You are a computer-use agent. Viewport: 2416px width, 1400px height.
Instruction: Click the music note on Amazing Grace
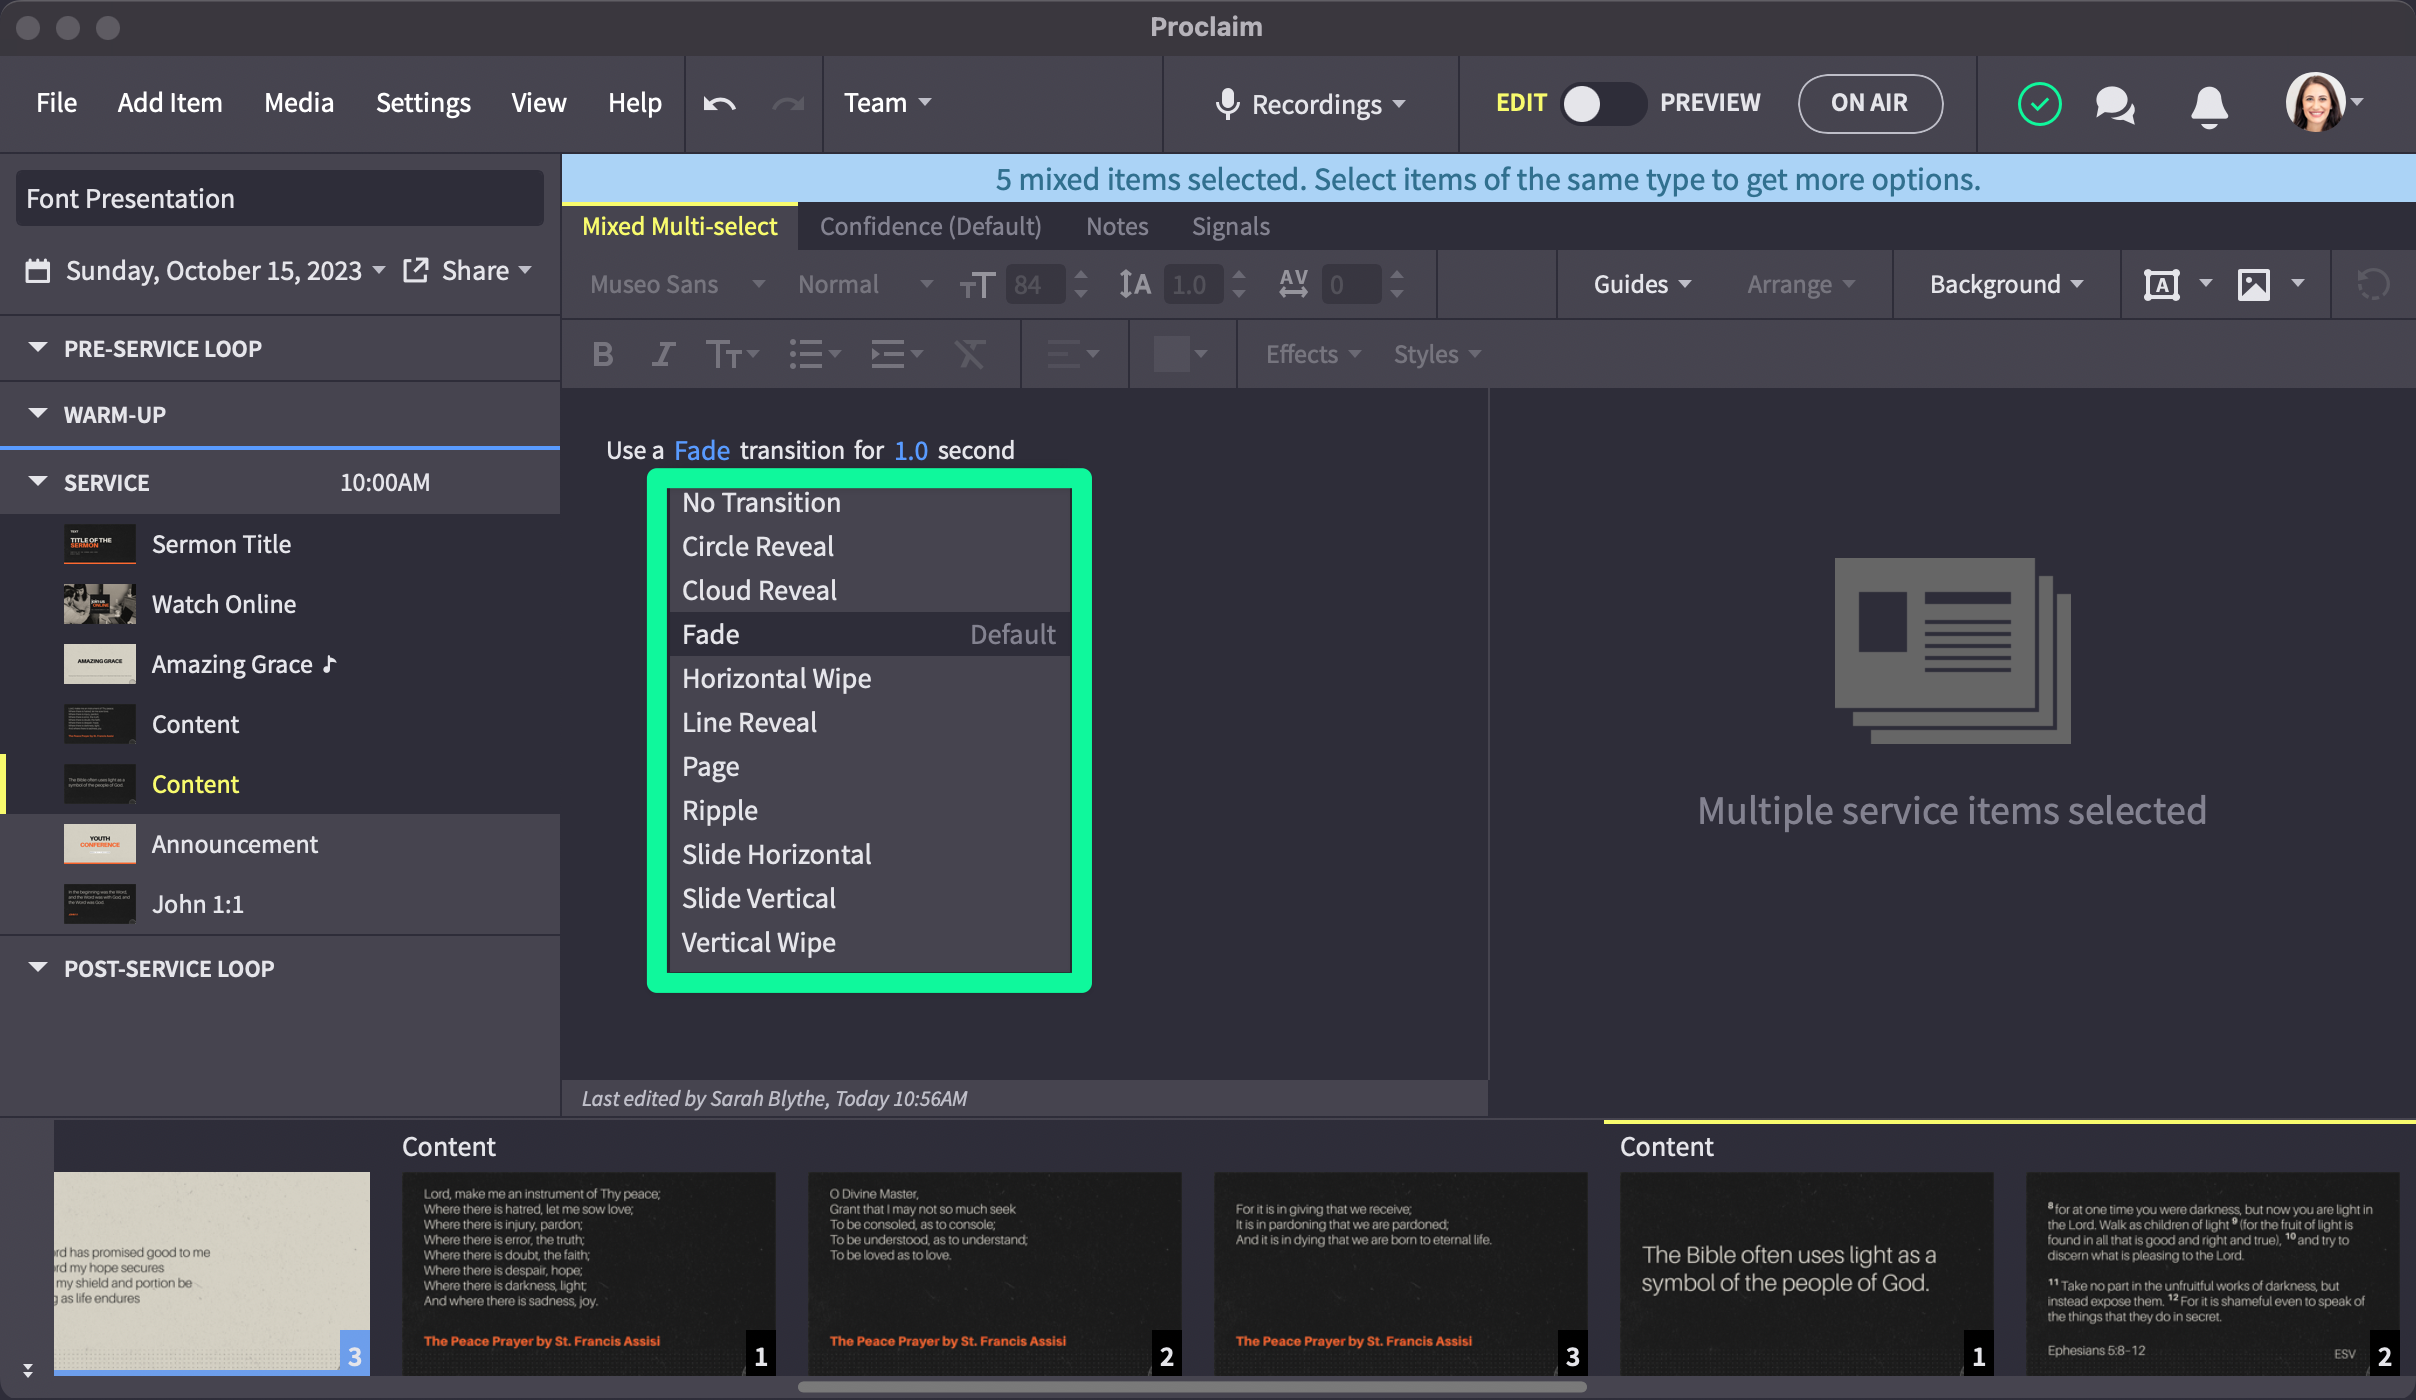(x=330, y=663)
